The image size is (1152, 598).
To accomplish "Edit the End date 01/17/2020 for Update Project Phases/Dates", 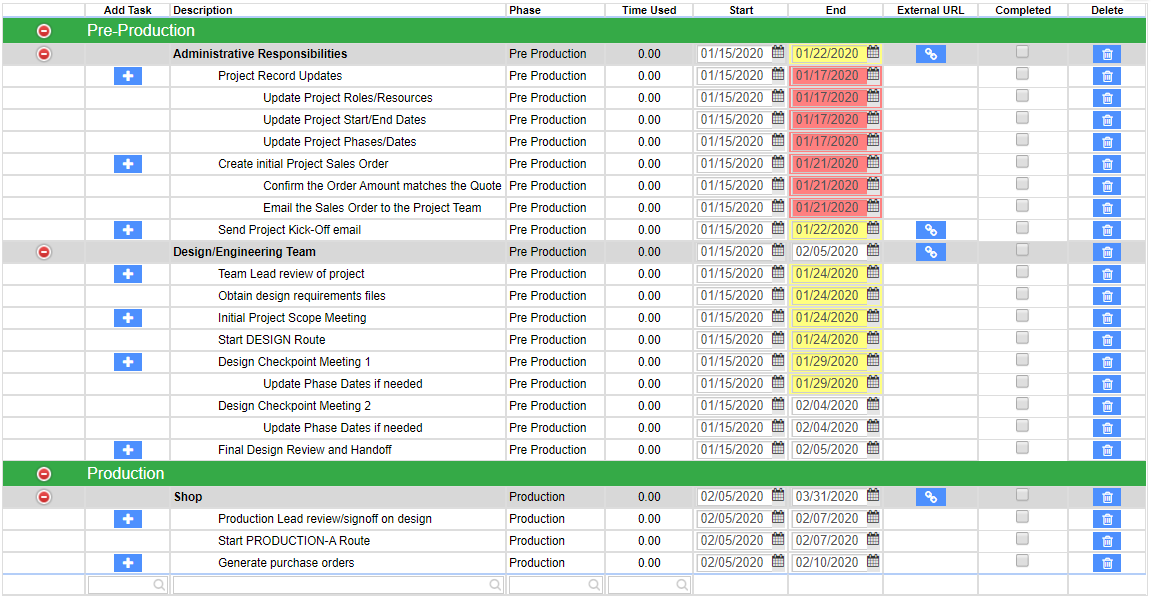I will 829,142.
